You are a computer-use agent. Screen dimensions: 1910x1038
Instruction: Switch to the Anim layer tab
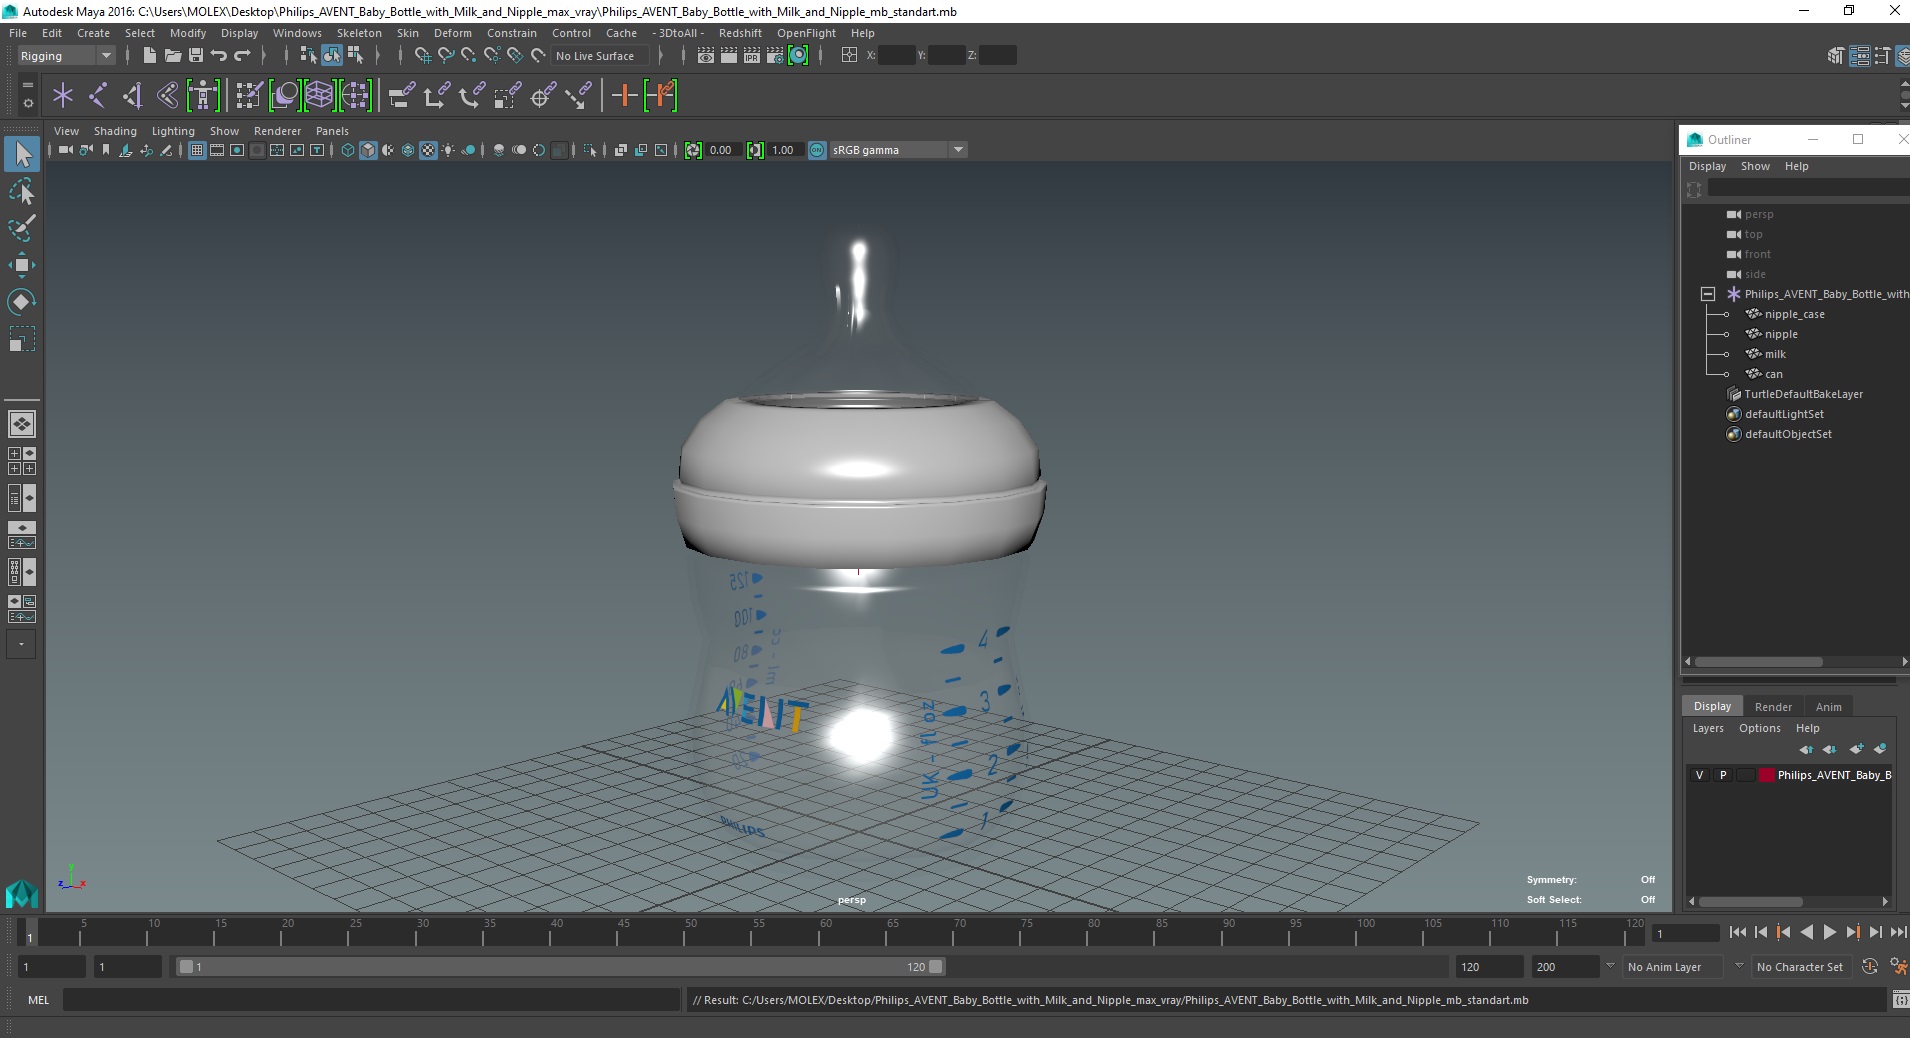click(1828, 707)
